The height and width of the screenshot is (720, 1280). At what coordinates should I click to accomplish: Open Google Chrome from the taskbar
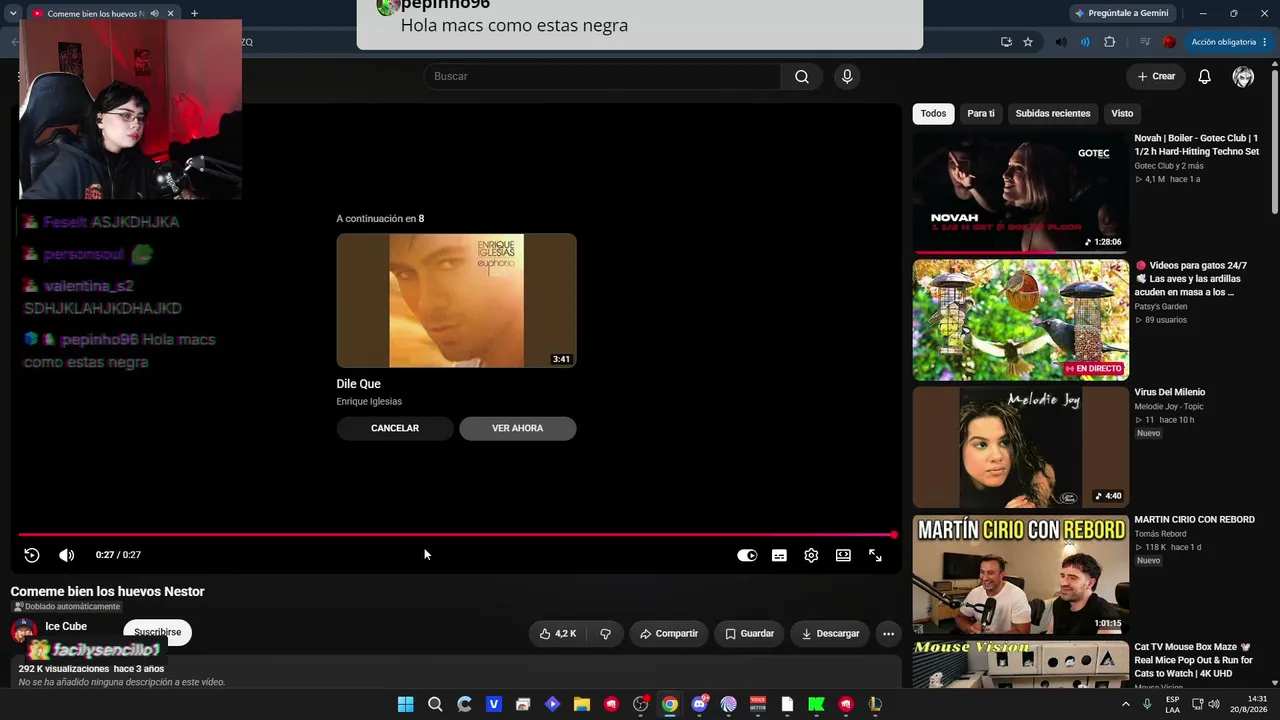coord(670,704)
